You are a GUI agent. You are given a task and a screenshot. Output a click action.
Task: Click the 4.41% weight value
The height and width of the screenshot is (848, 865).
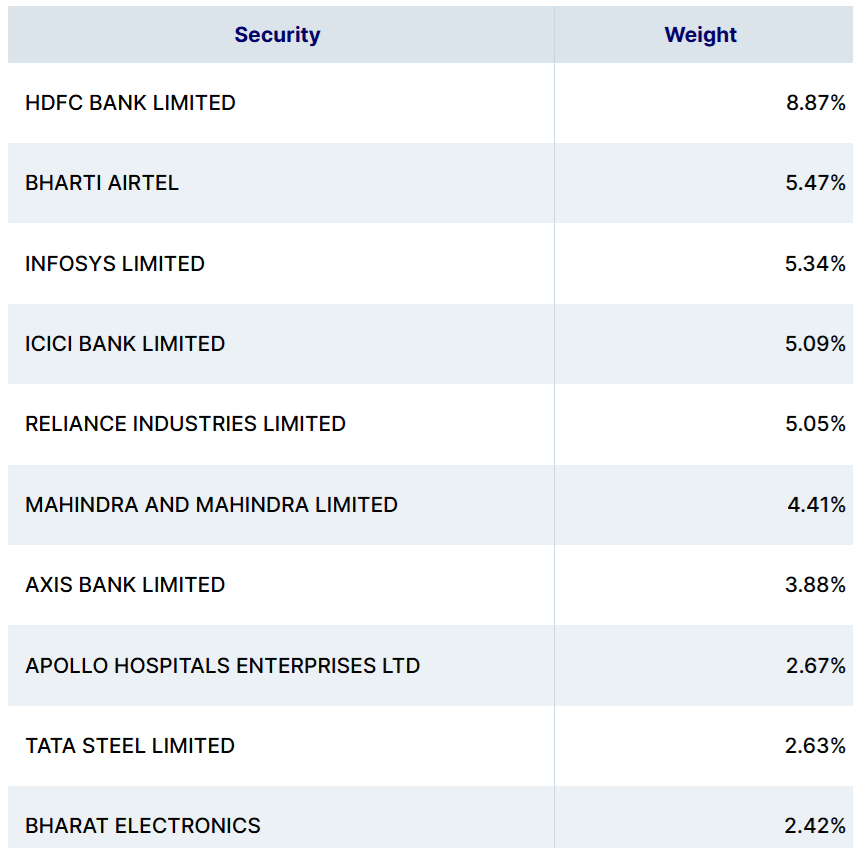(x=816, y=505)
